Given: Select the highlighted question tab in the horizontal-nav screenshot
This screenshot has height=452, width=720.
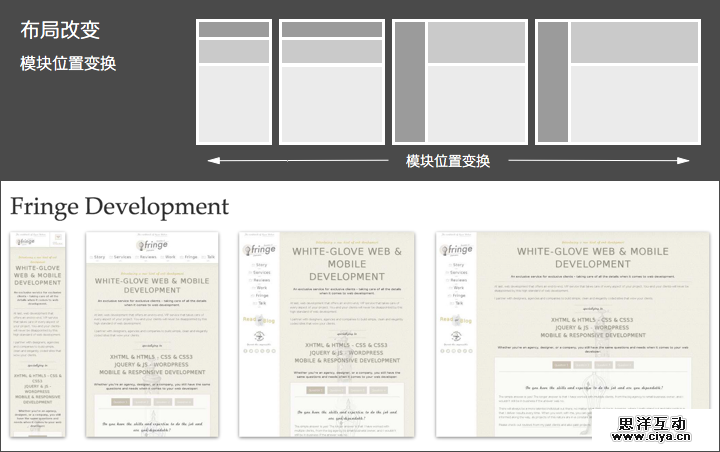Looking at the screenshot, I should (x=120, y=402).
